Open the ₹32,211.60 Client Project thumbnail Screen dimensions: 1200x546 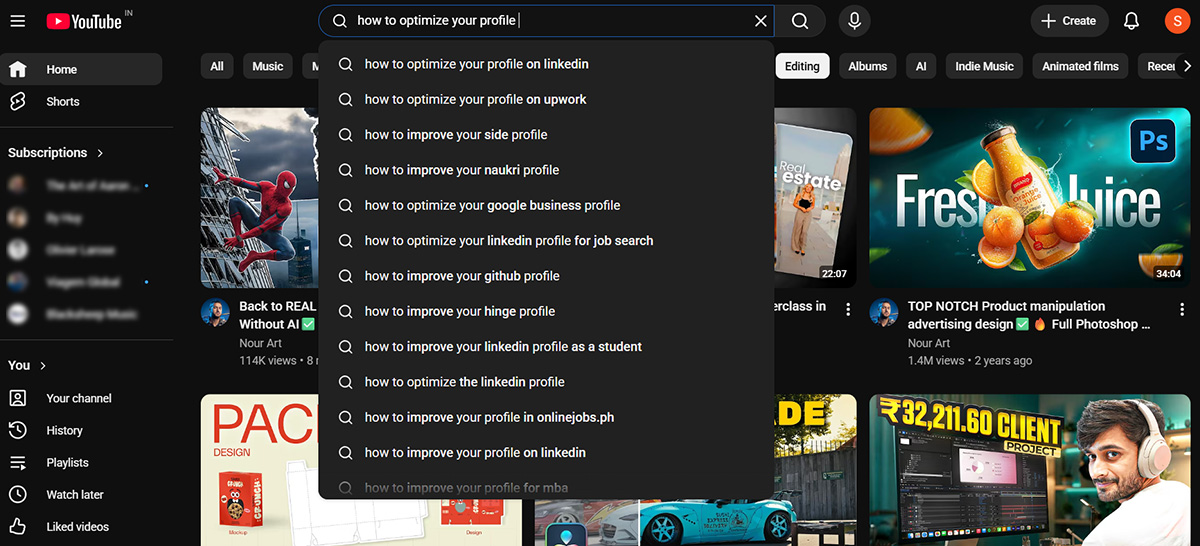click(1029, 469)
